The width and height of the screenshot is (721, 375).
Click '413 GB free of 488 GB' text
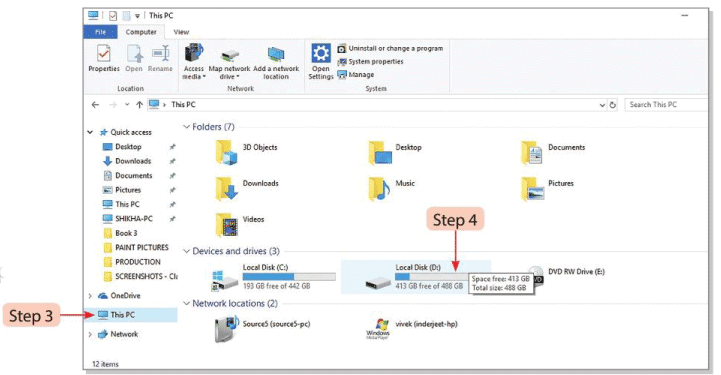point(429,286)
